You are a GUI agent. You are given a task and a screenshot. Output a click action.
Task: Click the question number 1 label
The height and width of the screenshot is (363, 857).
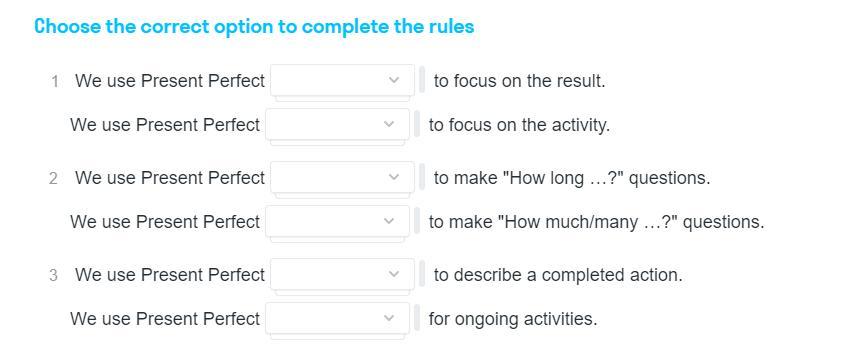[54, 82]
